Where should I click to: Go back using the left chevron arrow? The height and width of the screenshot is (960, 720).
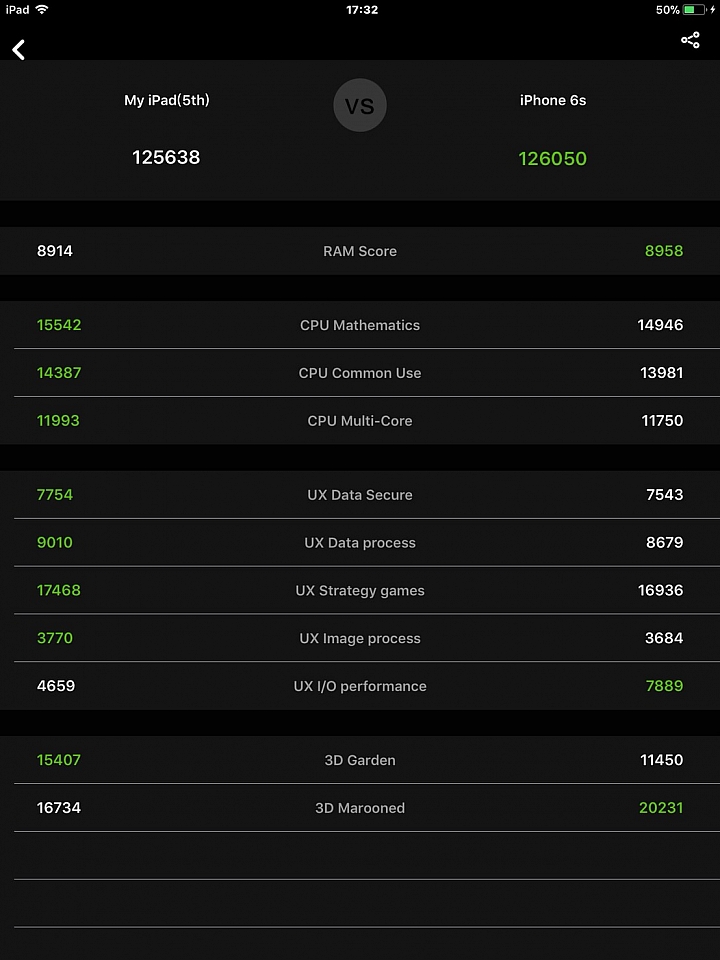[x=18, y=50]
